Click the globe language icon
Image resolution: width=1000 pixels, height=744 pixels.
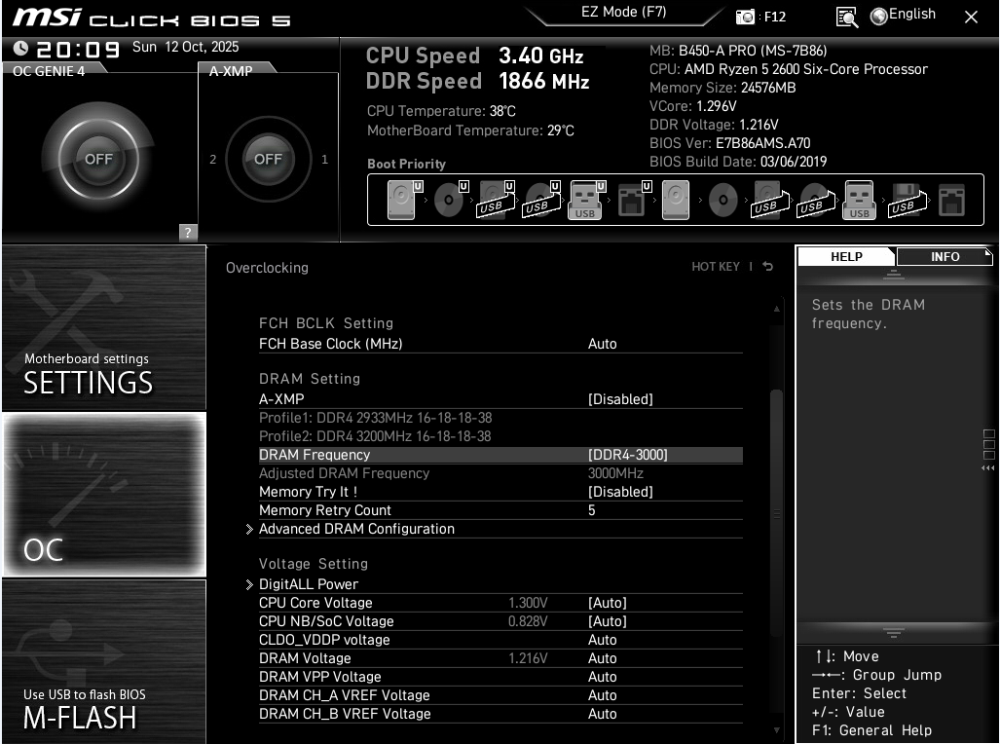878,16
